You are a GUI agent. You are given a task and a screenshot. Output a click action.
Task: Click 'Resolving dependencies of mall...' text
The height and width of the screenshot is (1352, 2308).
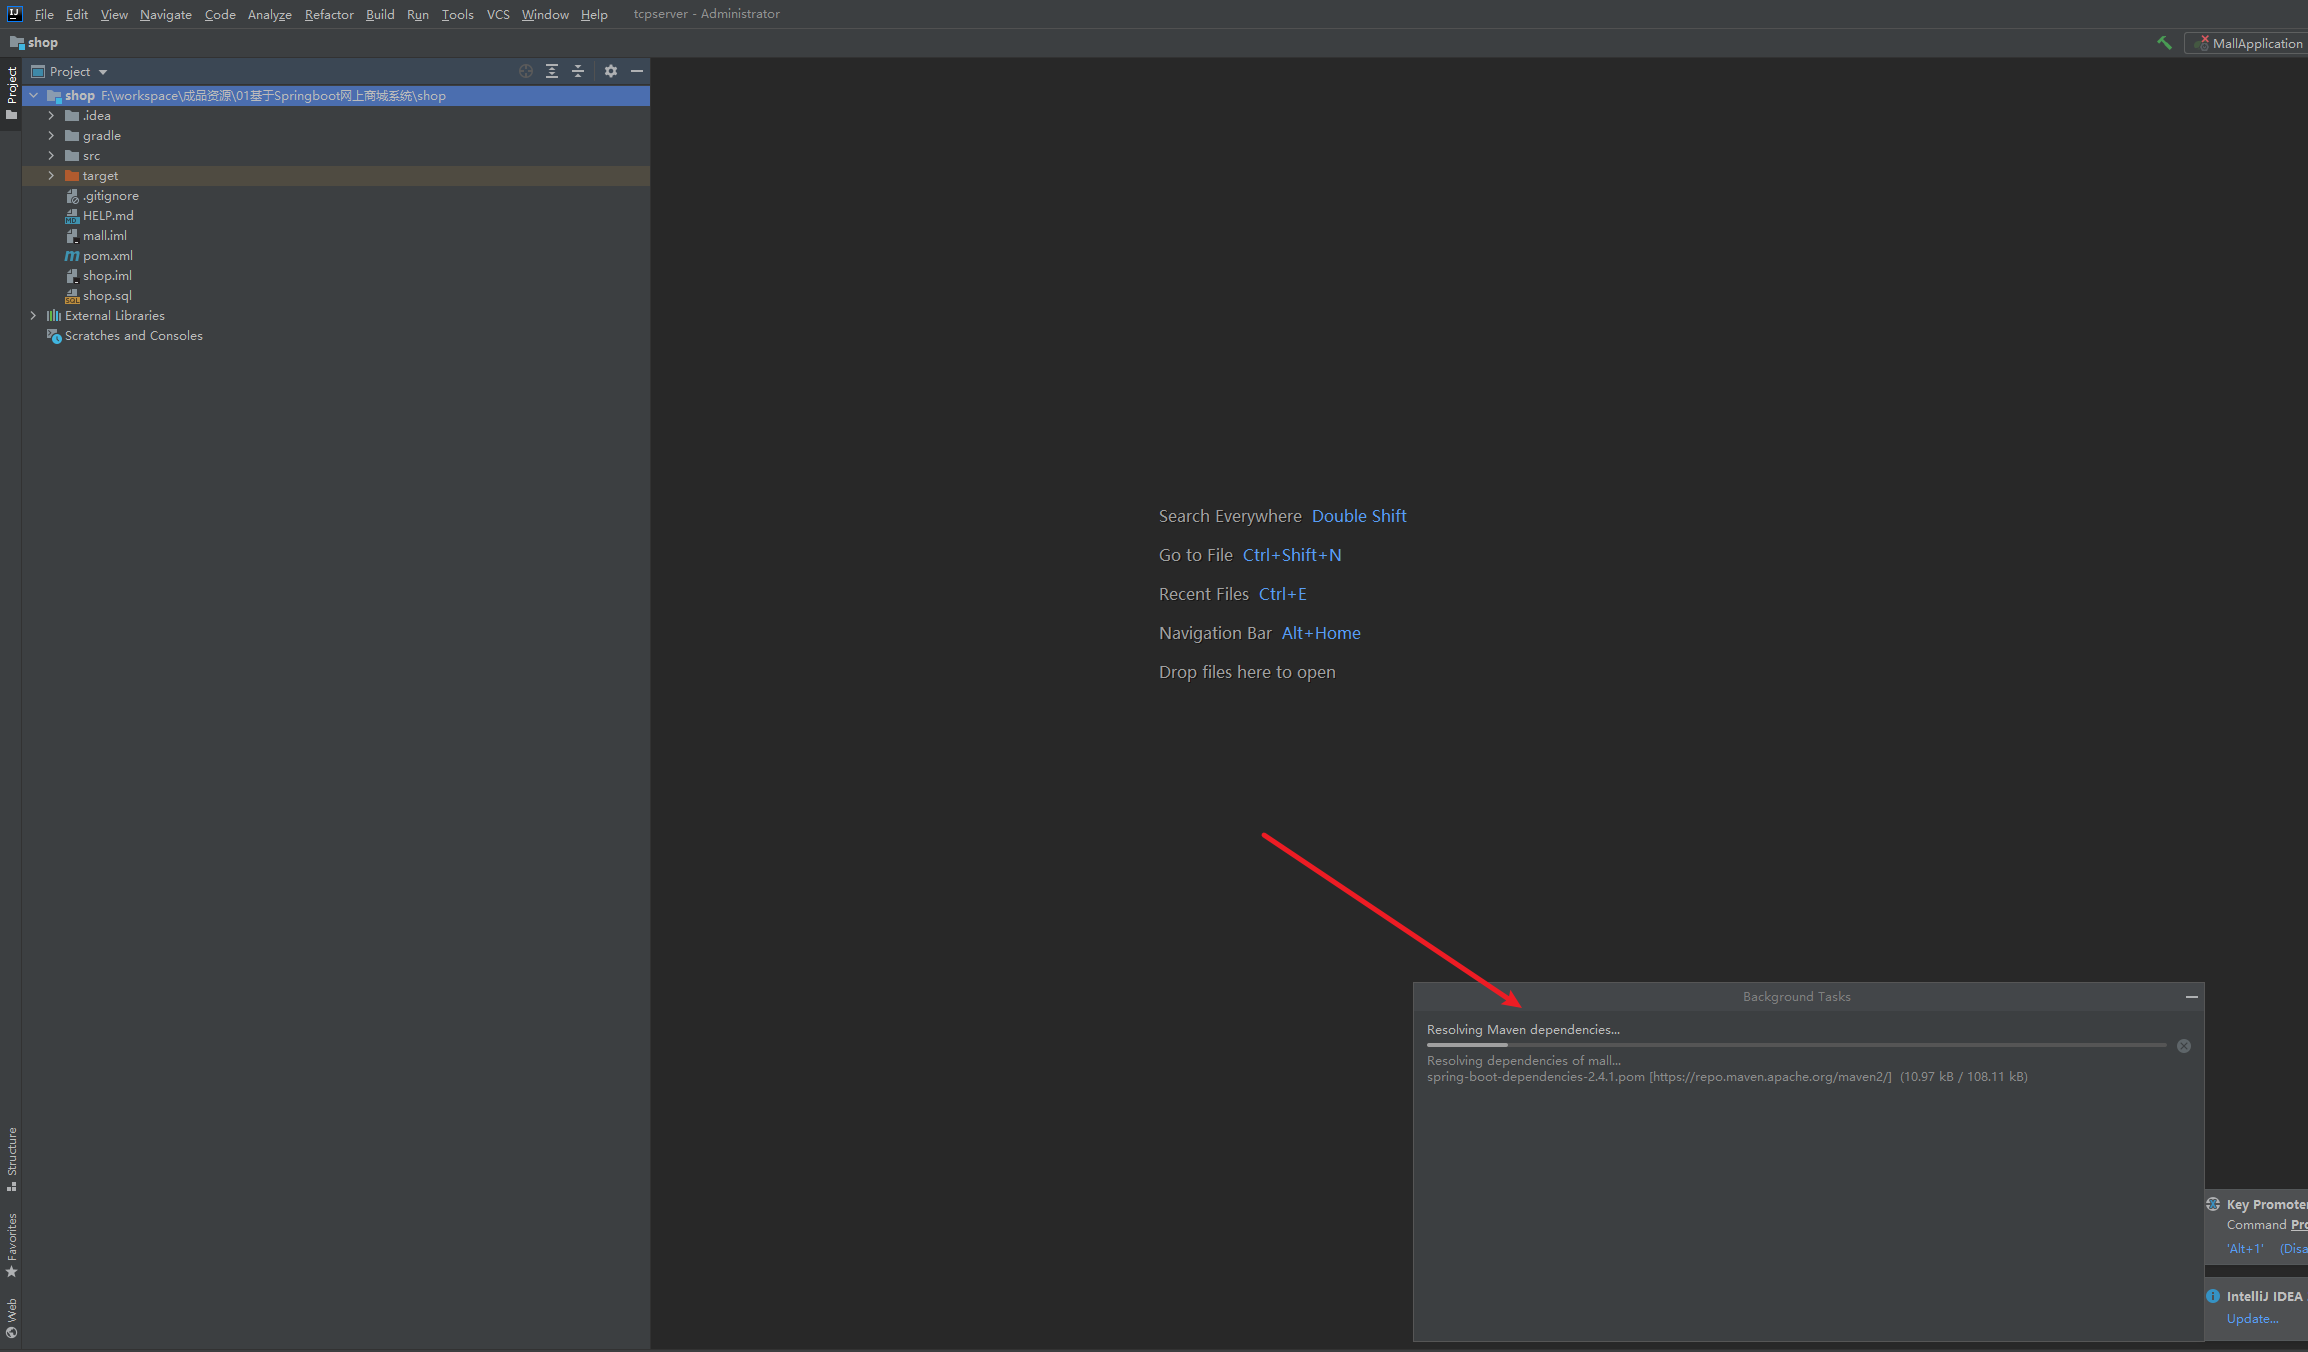[x=1524, y=1061]
